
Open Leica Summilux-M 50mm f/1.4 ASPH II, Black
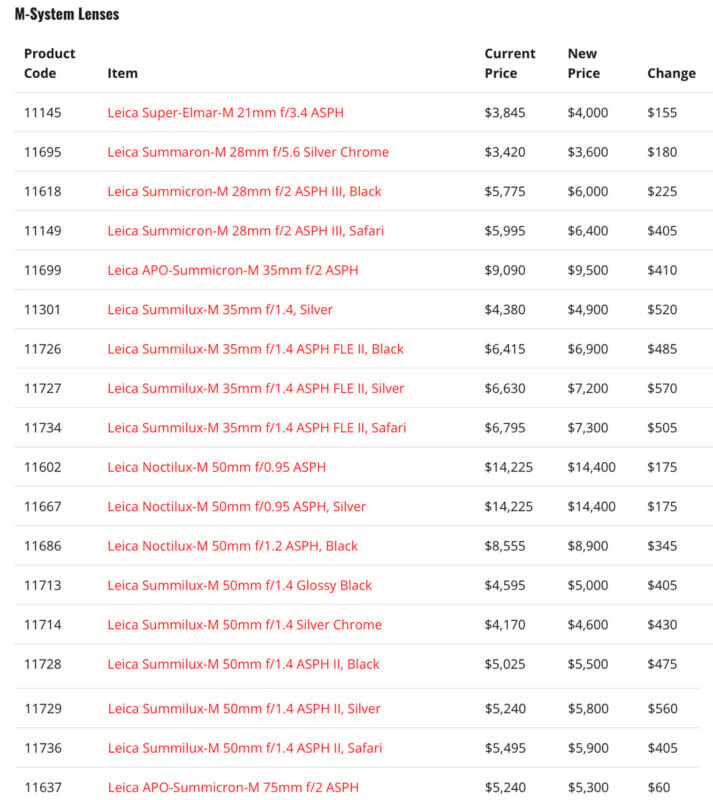pyautogui.click(x=243, y=664)
